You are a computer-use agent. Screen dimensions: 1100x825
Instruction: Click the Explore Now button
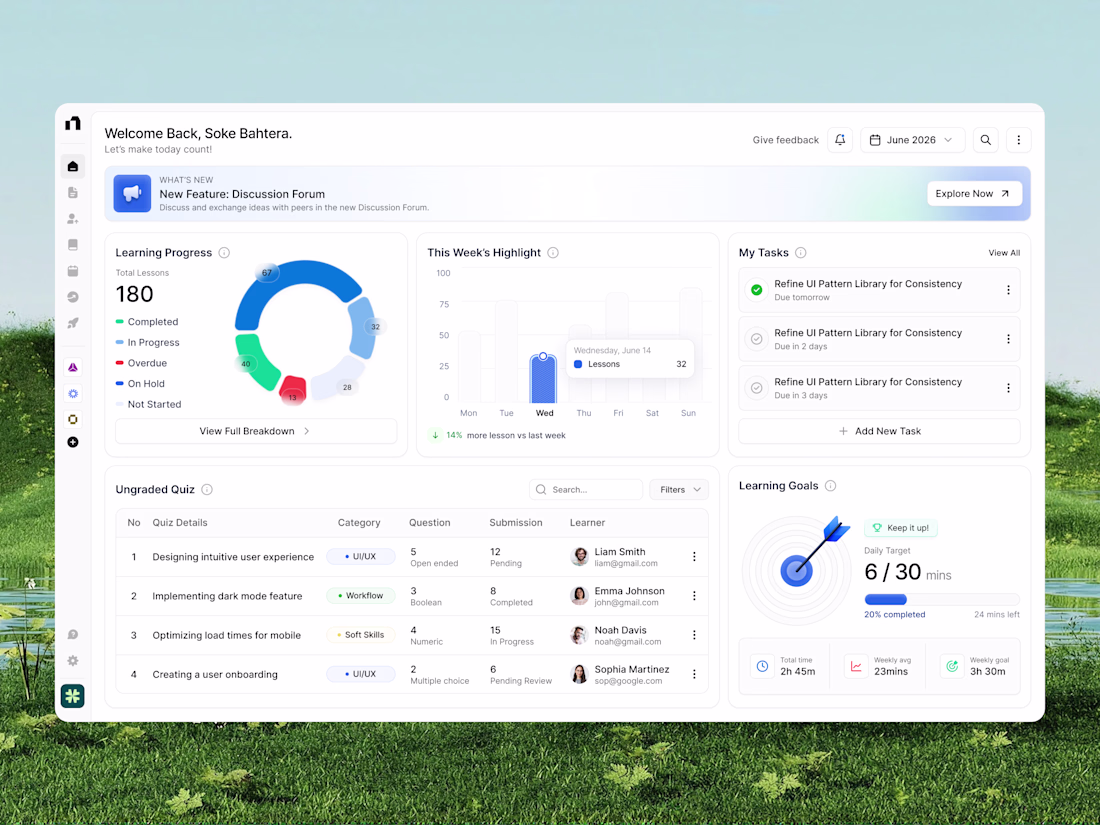point(974,194)
